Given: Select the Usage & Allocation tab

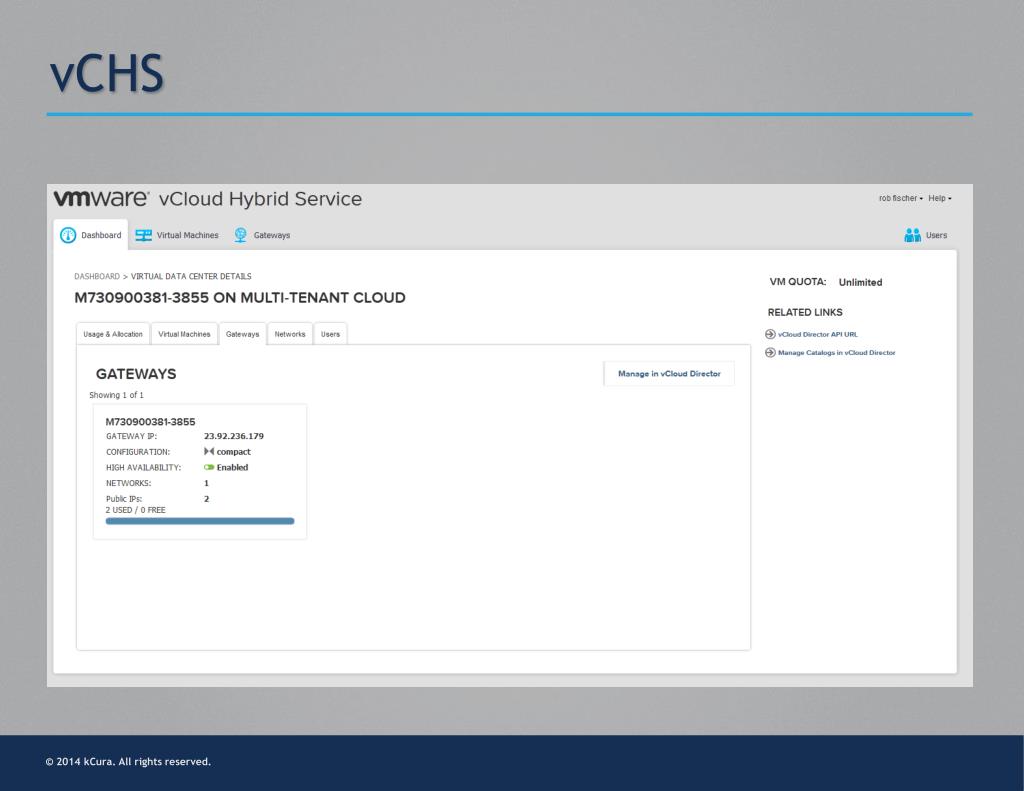Looking at the screenshot, I should (113, 334).
